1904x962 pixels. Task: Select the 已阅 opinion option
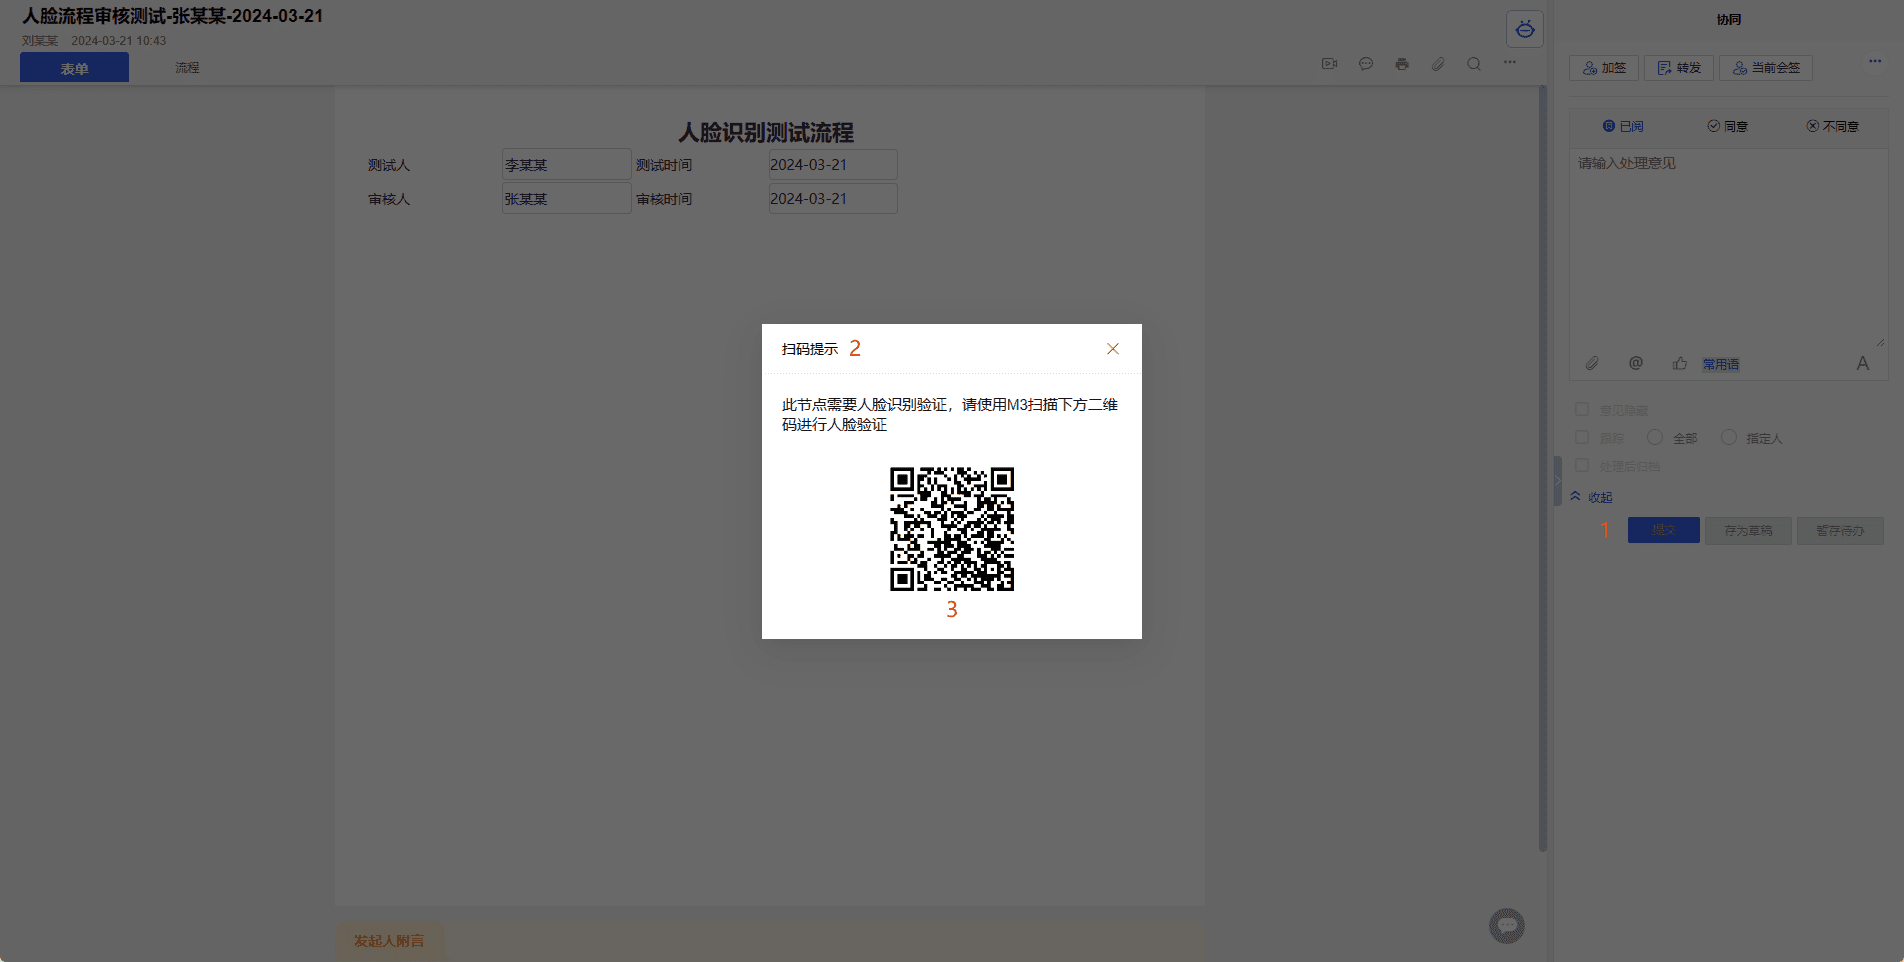[x=1623, y=126]
